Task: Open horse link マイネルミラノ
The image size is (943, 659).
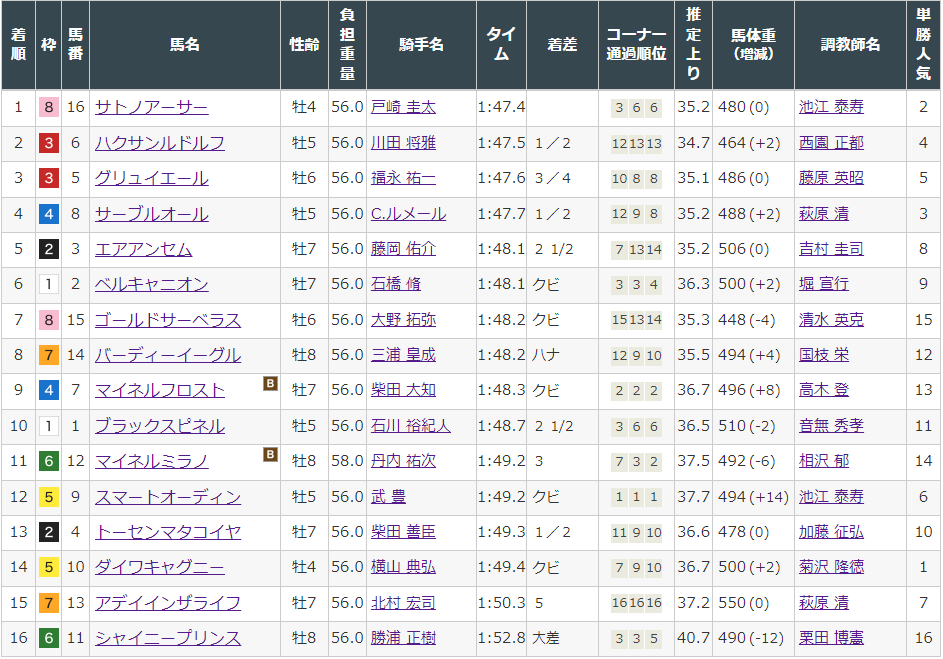Action: point(152,461)
